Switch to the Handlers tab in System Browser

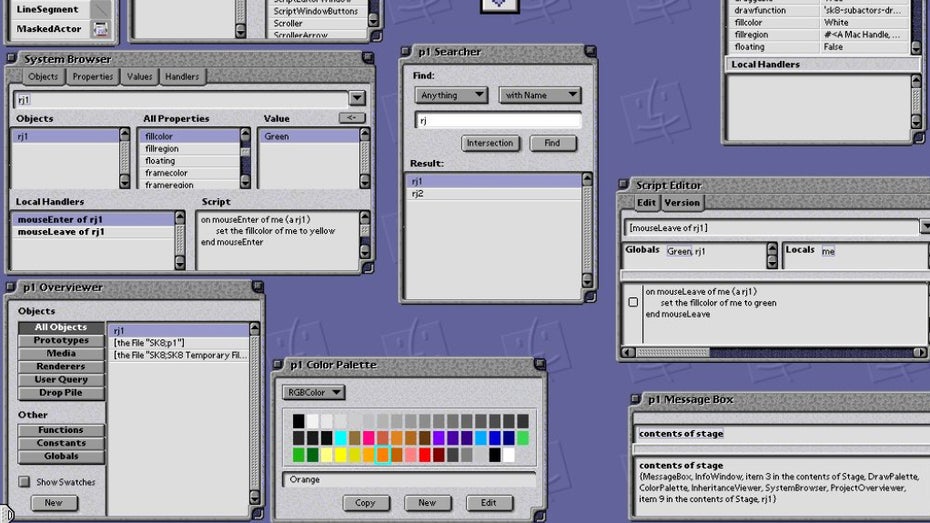click(x=182, y=76)
